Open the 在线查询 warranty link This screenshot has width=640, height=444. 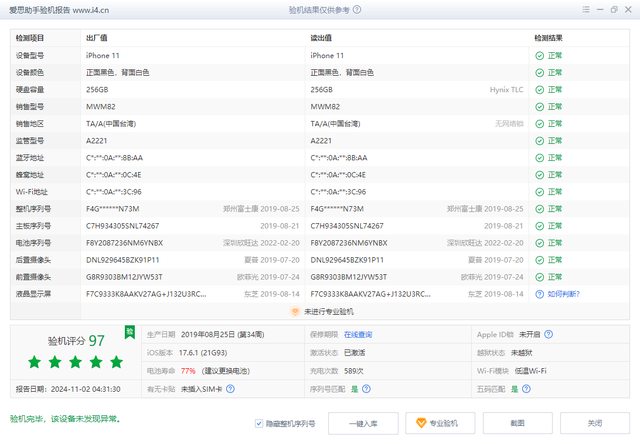357,333
